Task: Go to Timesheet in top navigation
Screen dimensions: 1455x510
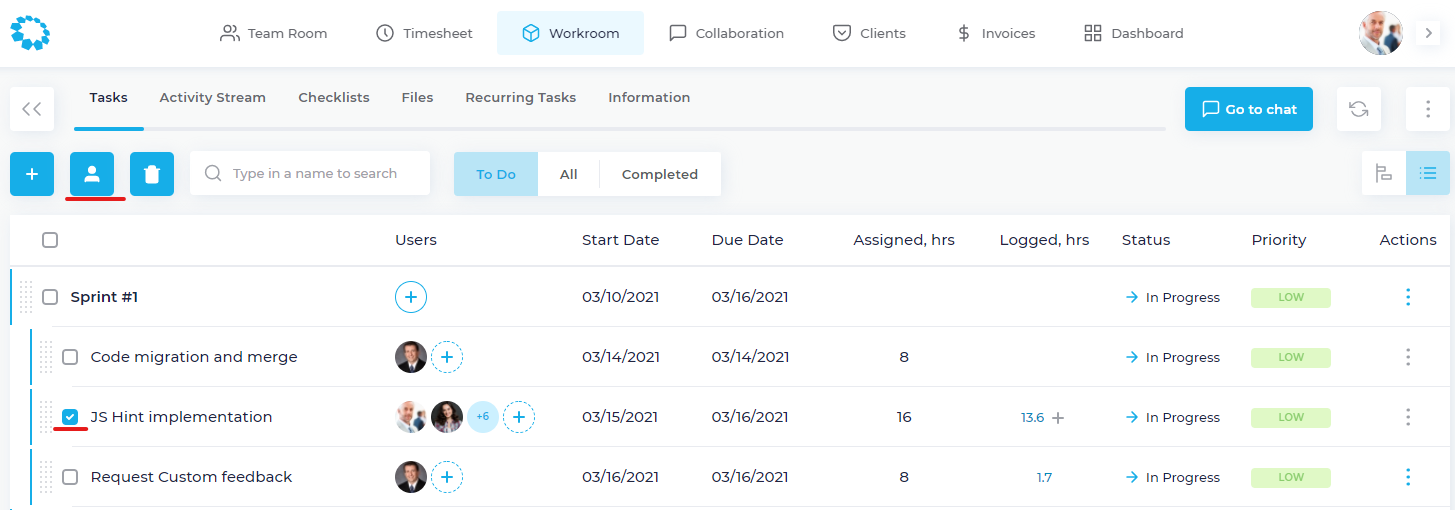Action: click(424, 33)
